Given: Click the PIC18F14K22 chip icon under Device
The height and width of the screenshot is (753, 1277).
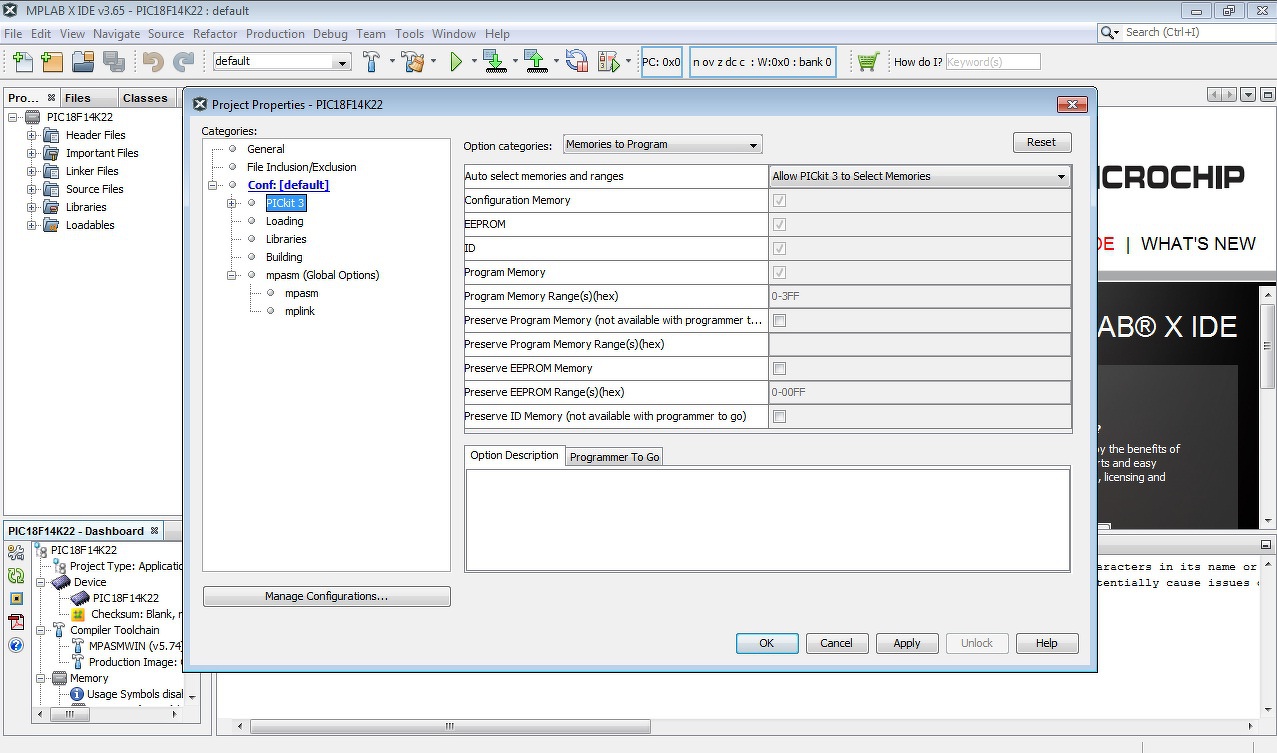Looking at the screenshot, I should pyautogui.click(x=80, y=598).
